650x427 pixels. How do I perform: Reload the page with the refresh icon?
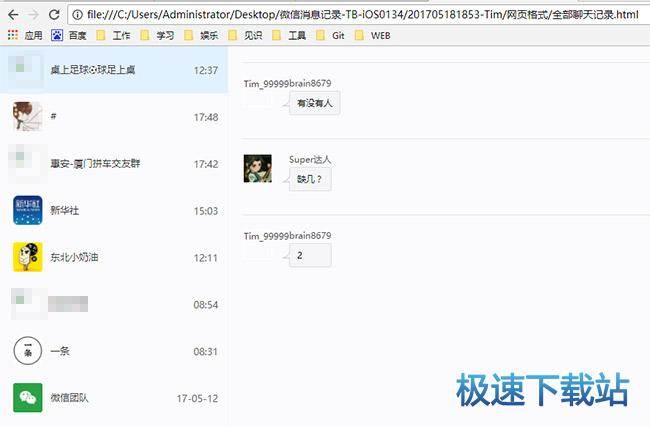(54, 15)
